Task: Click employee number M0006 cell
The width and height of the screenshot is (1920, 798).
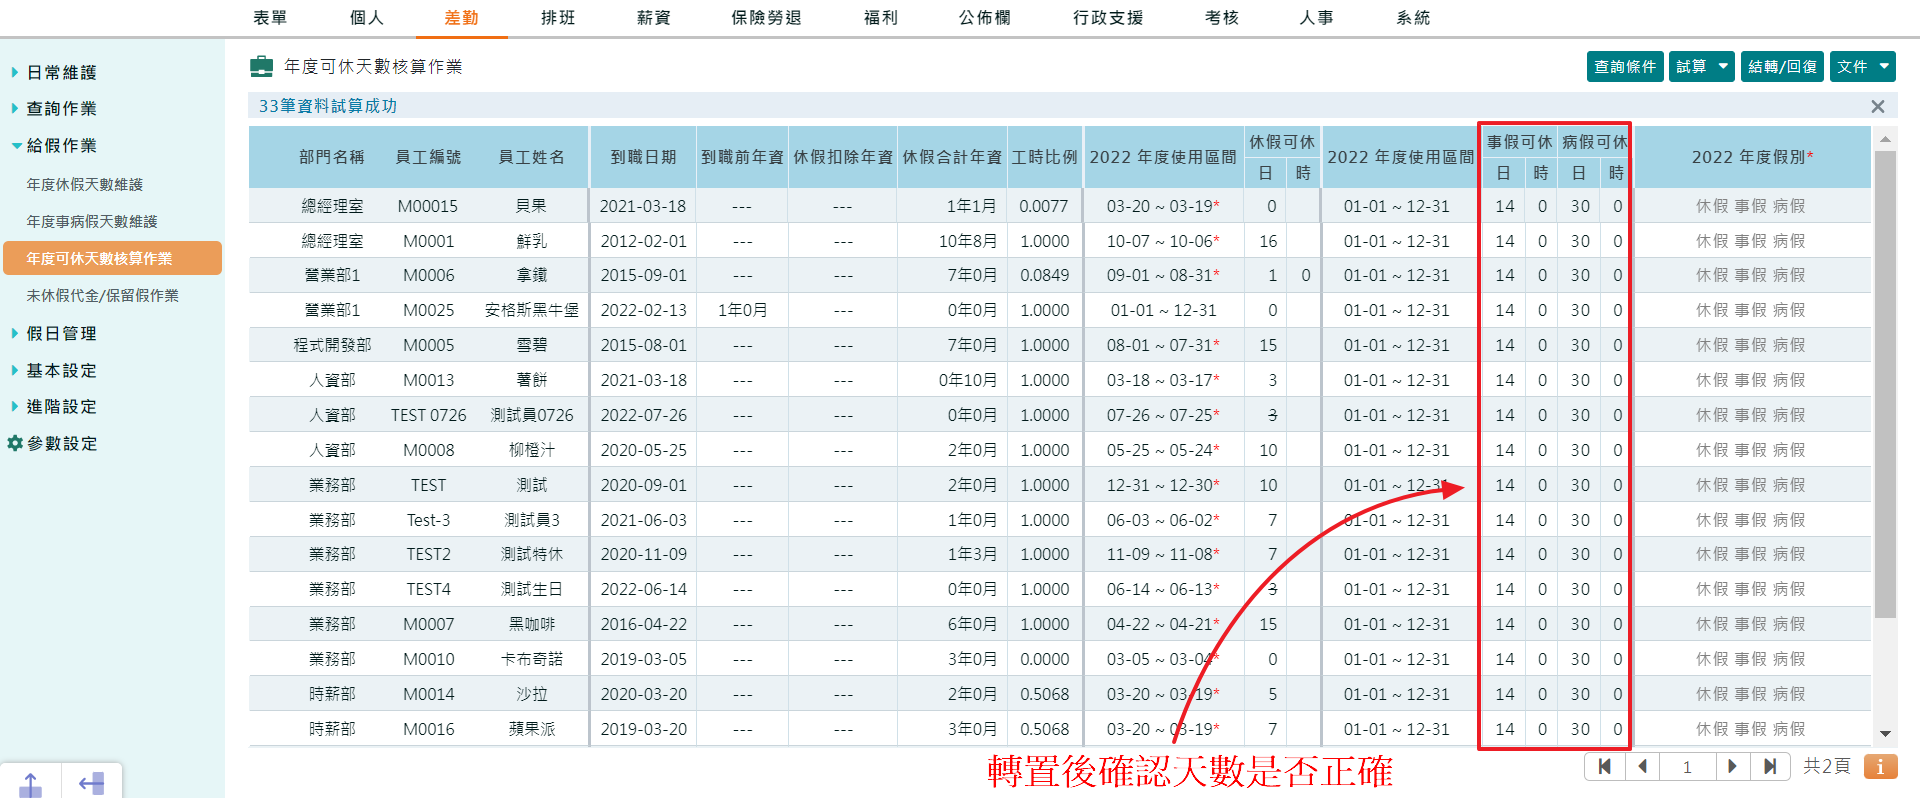Action: tap(428, 275)
